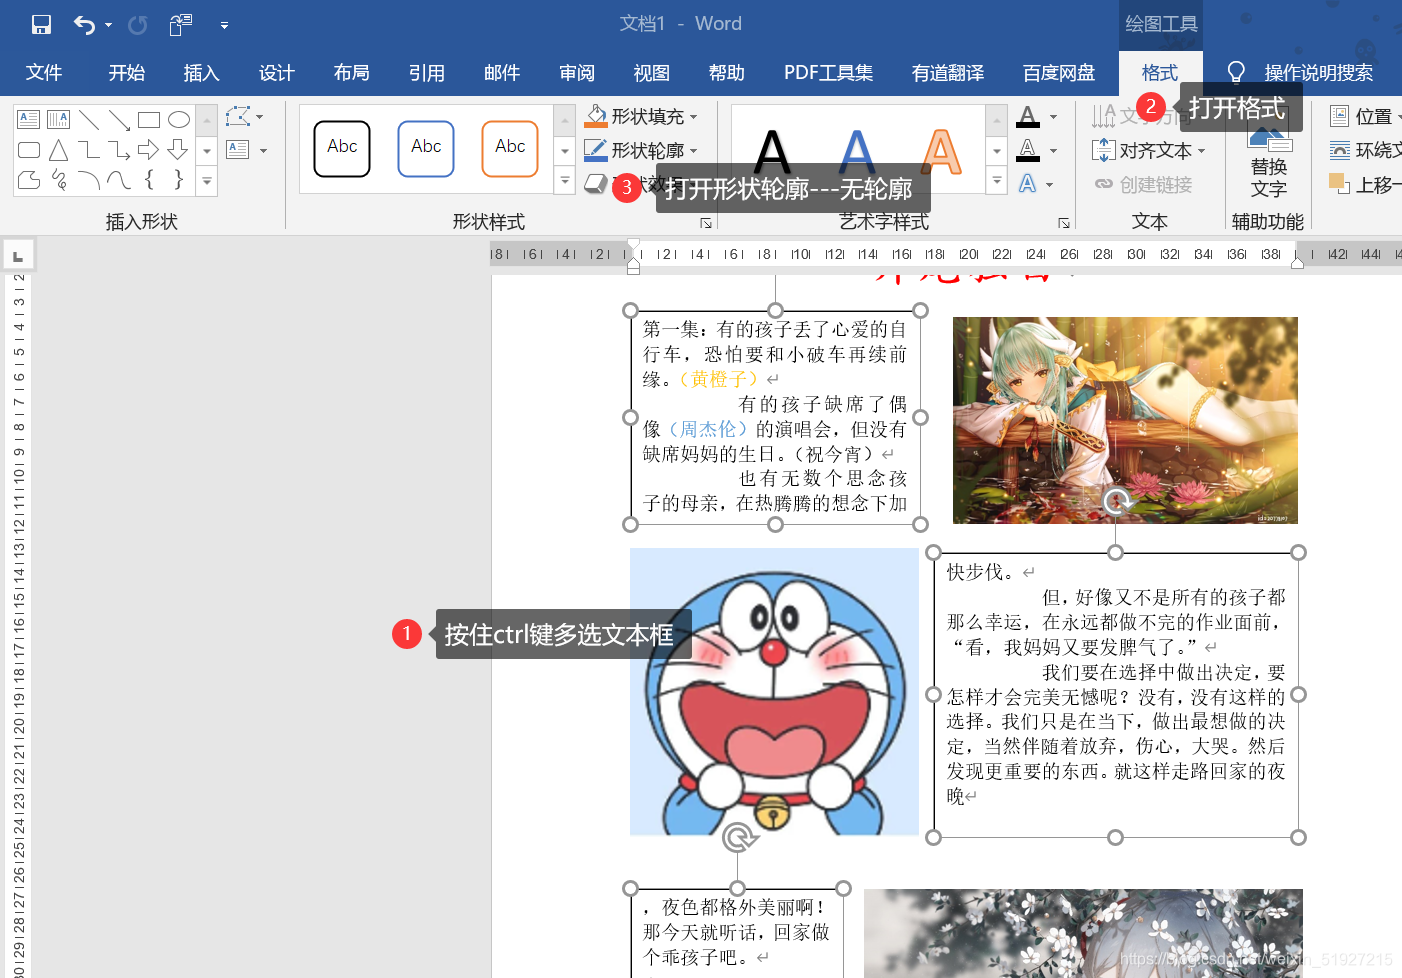
Task: Open the 形状轮廓 dropdown
Action: point(641,151)
